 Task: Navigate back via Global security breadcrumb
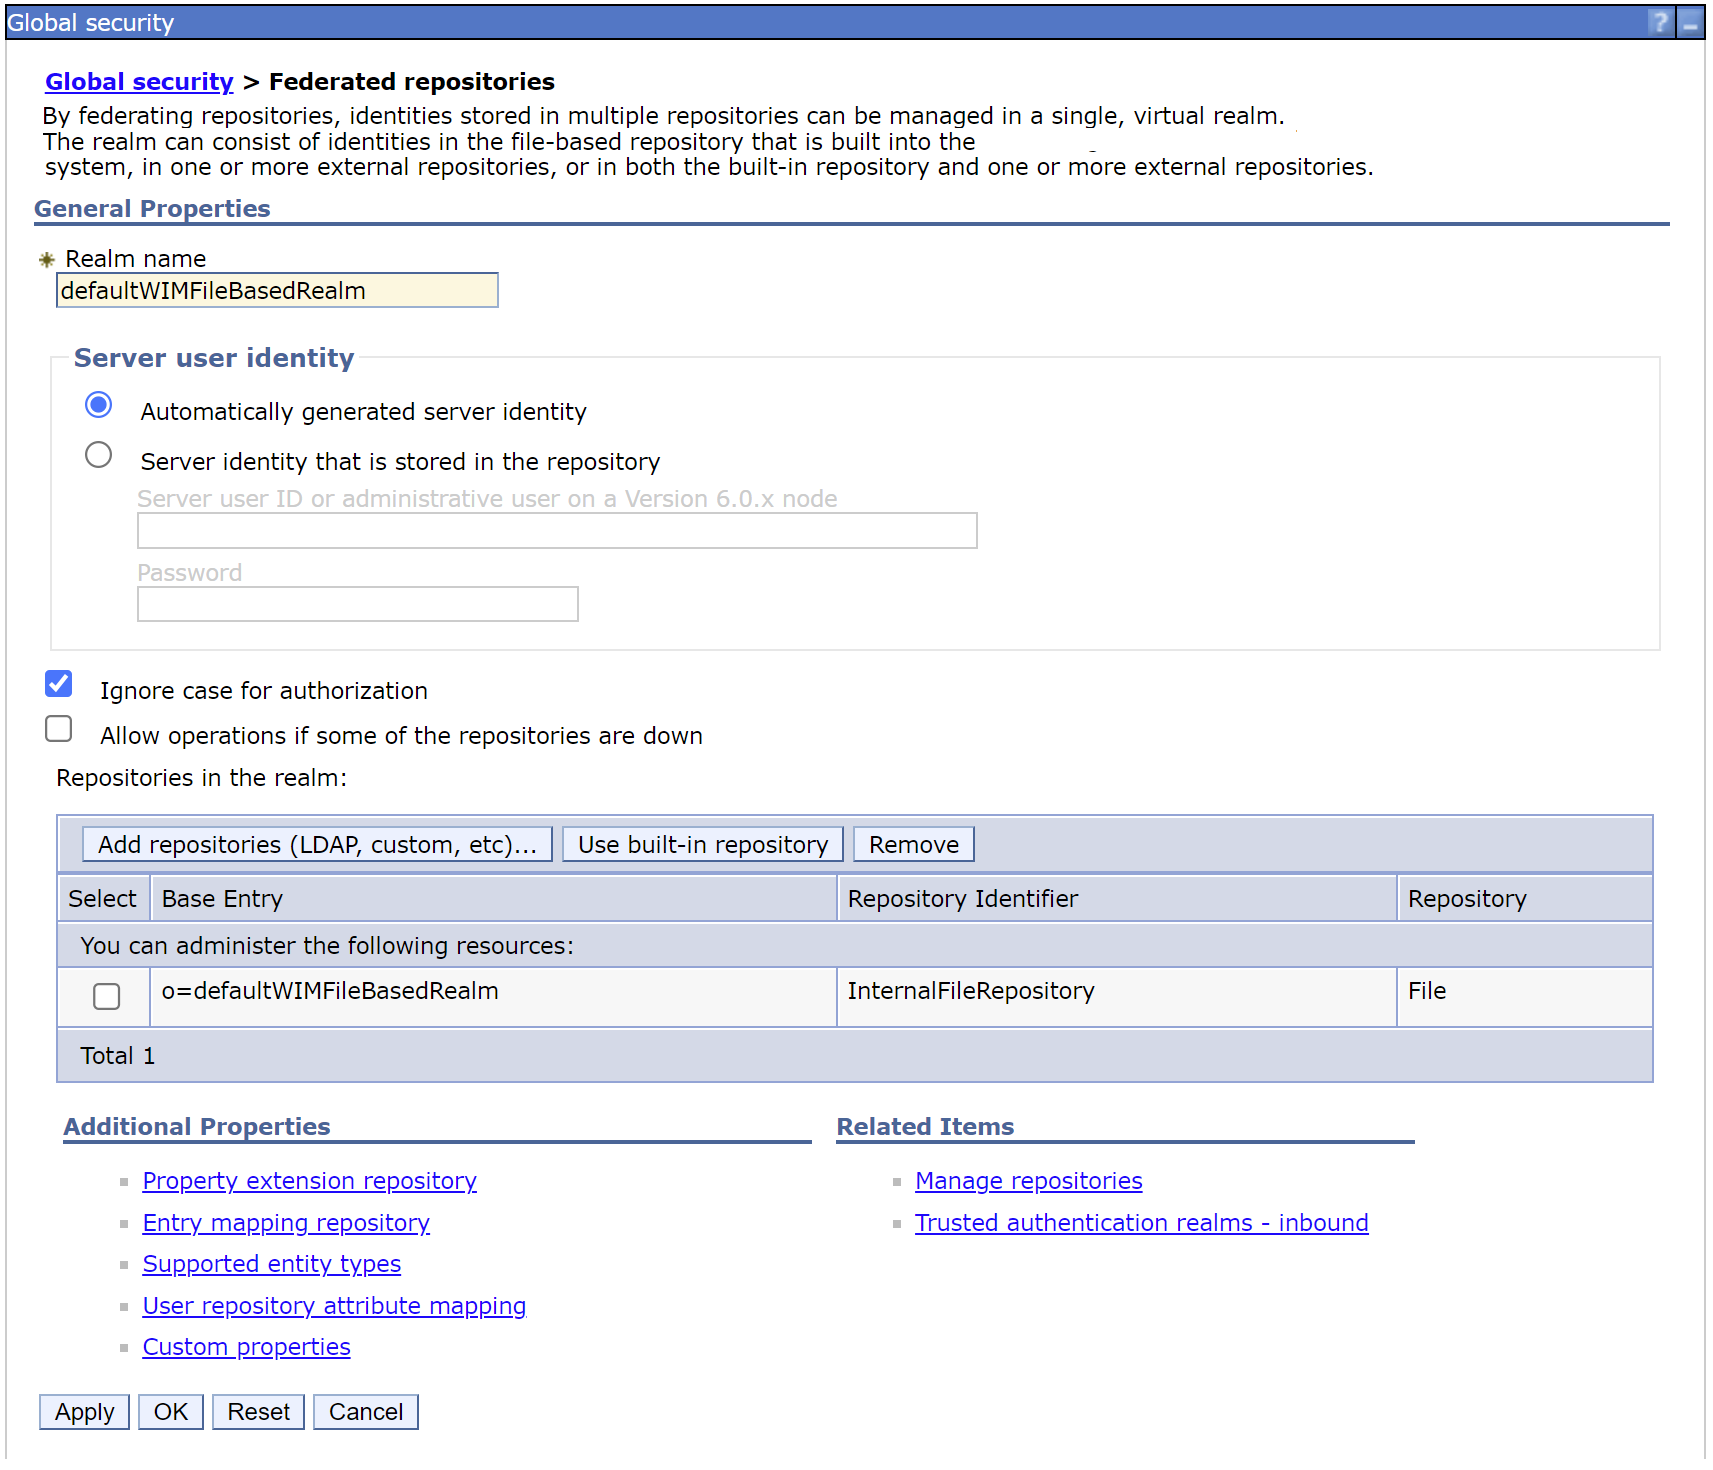pyautogui.click(x=139, y=82)
